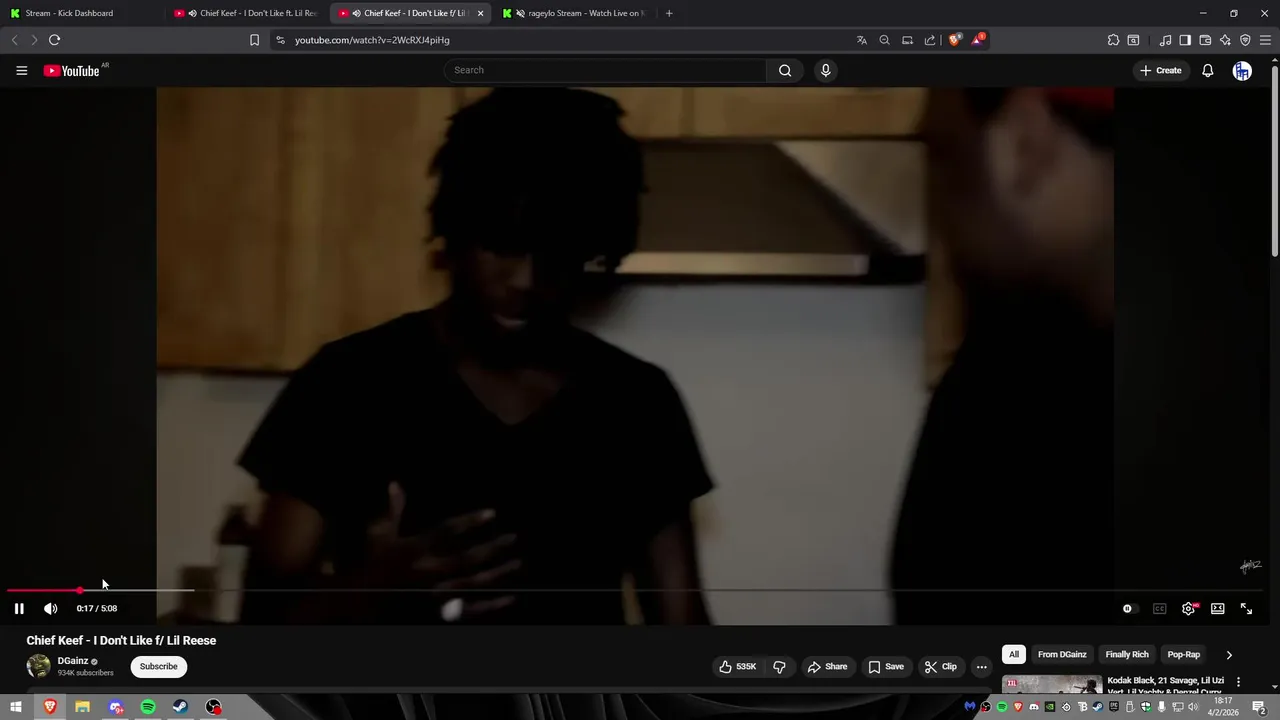
Task: Open YouTube guide hamburger menu
Action: click(21, 70)
